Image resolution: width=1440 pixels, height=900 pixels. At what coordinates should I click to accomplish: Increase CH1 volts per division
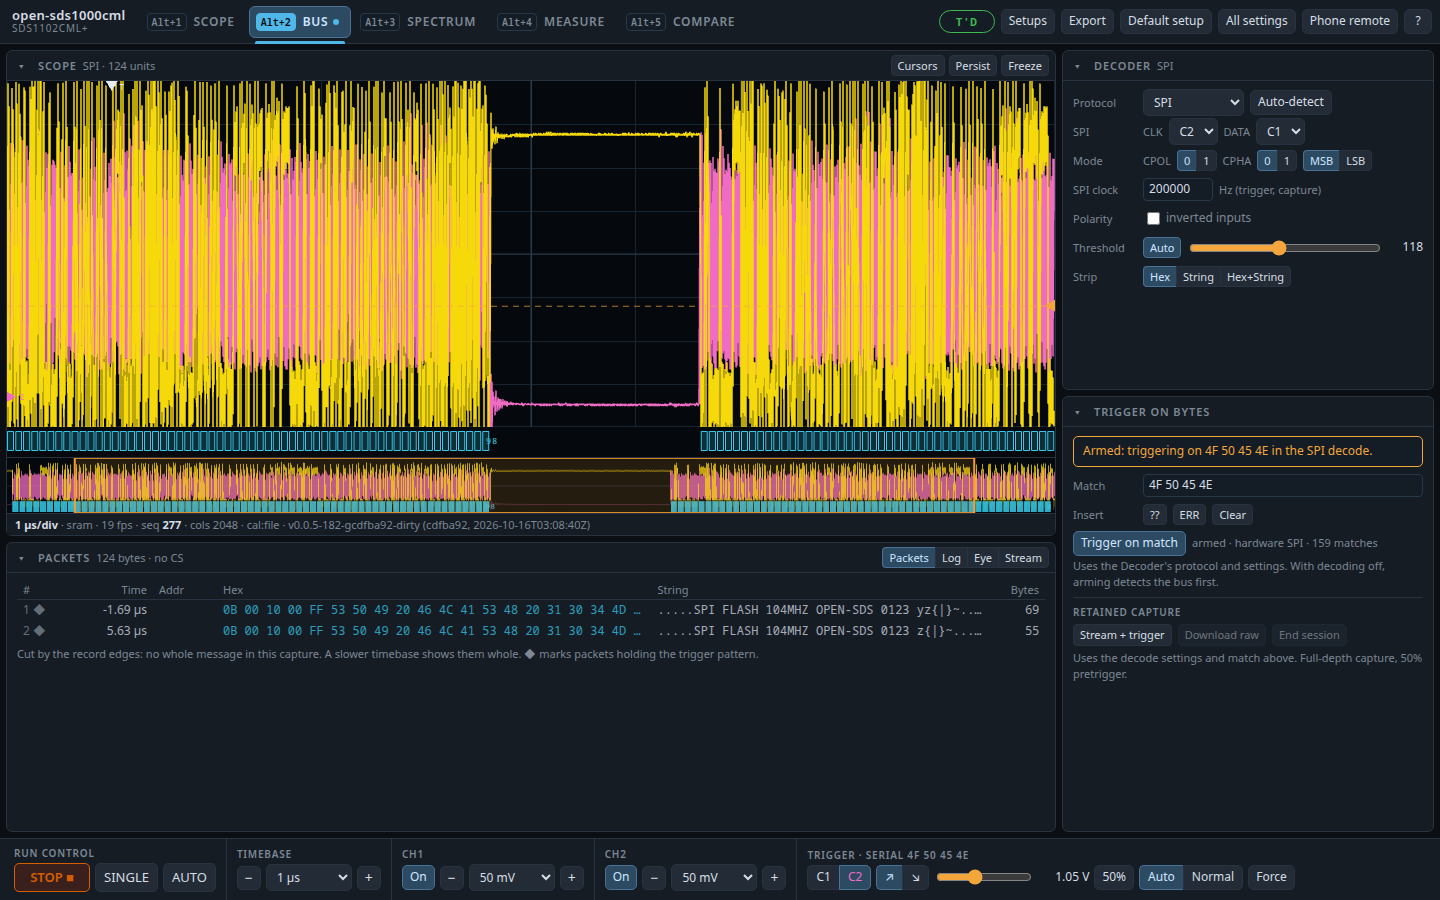click(x=572, y=878)
